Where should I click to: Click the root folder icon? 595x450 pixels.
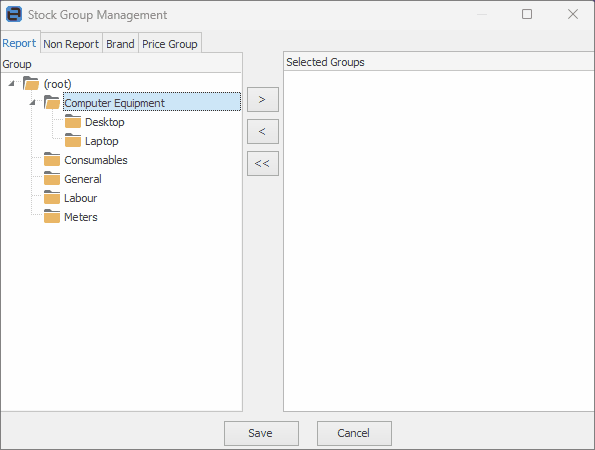click(31, 83)
